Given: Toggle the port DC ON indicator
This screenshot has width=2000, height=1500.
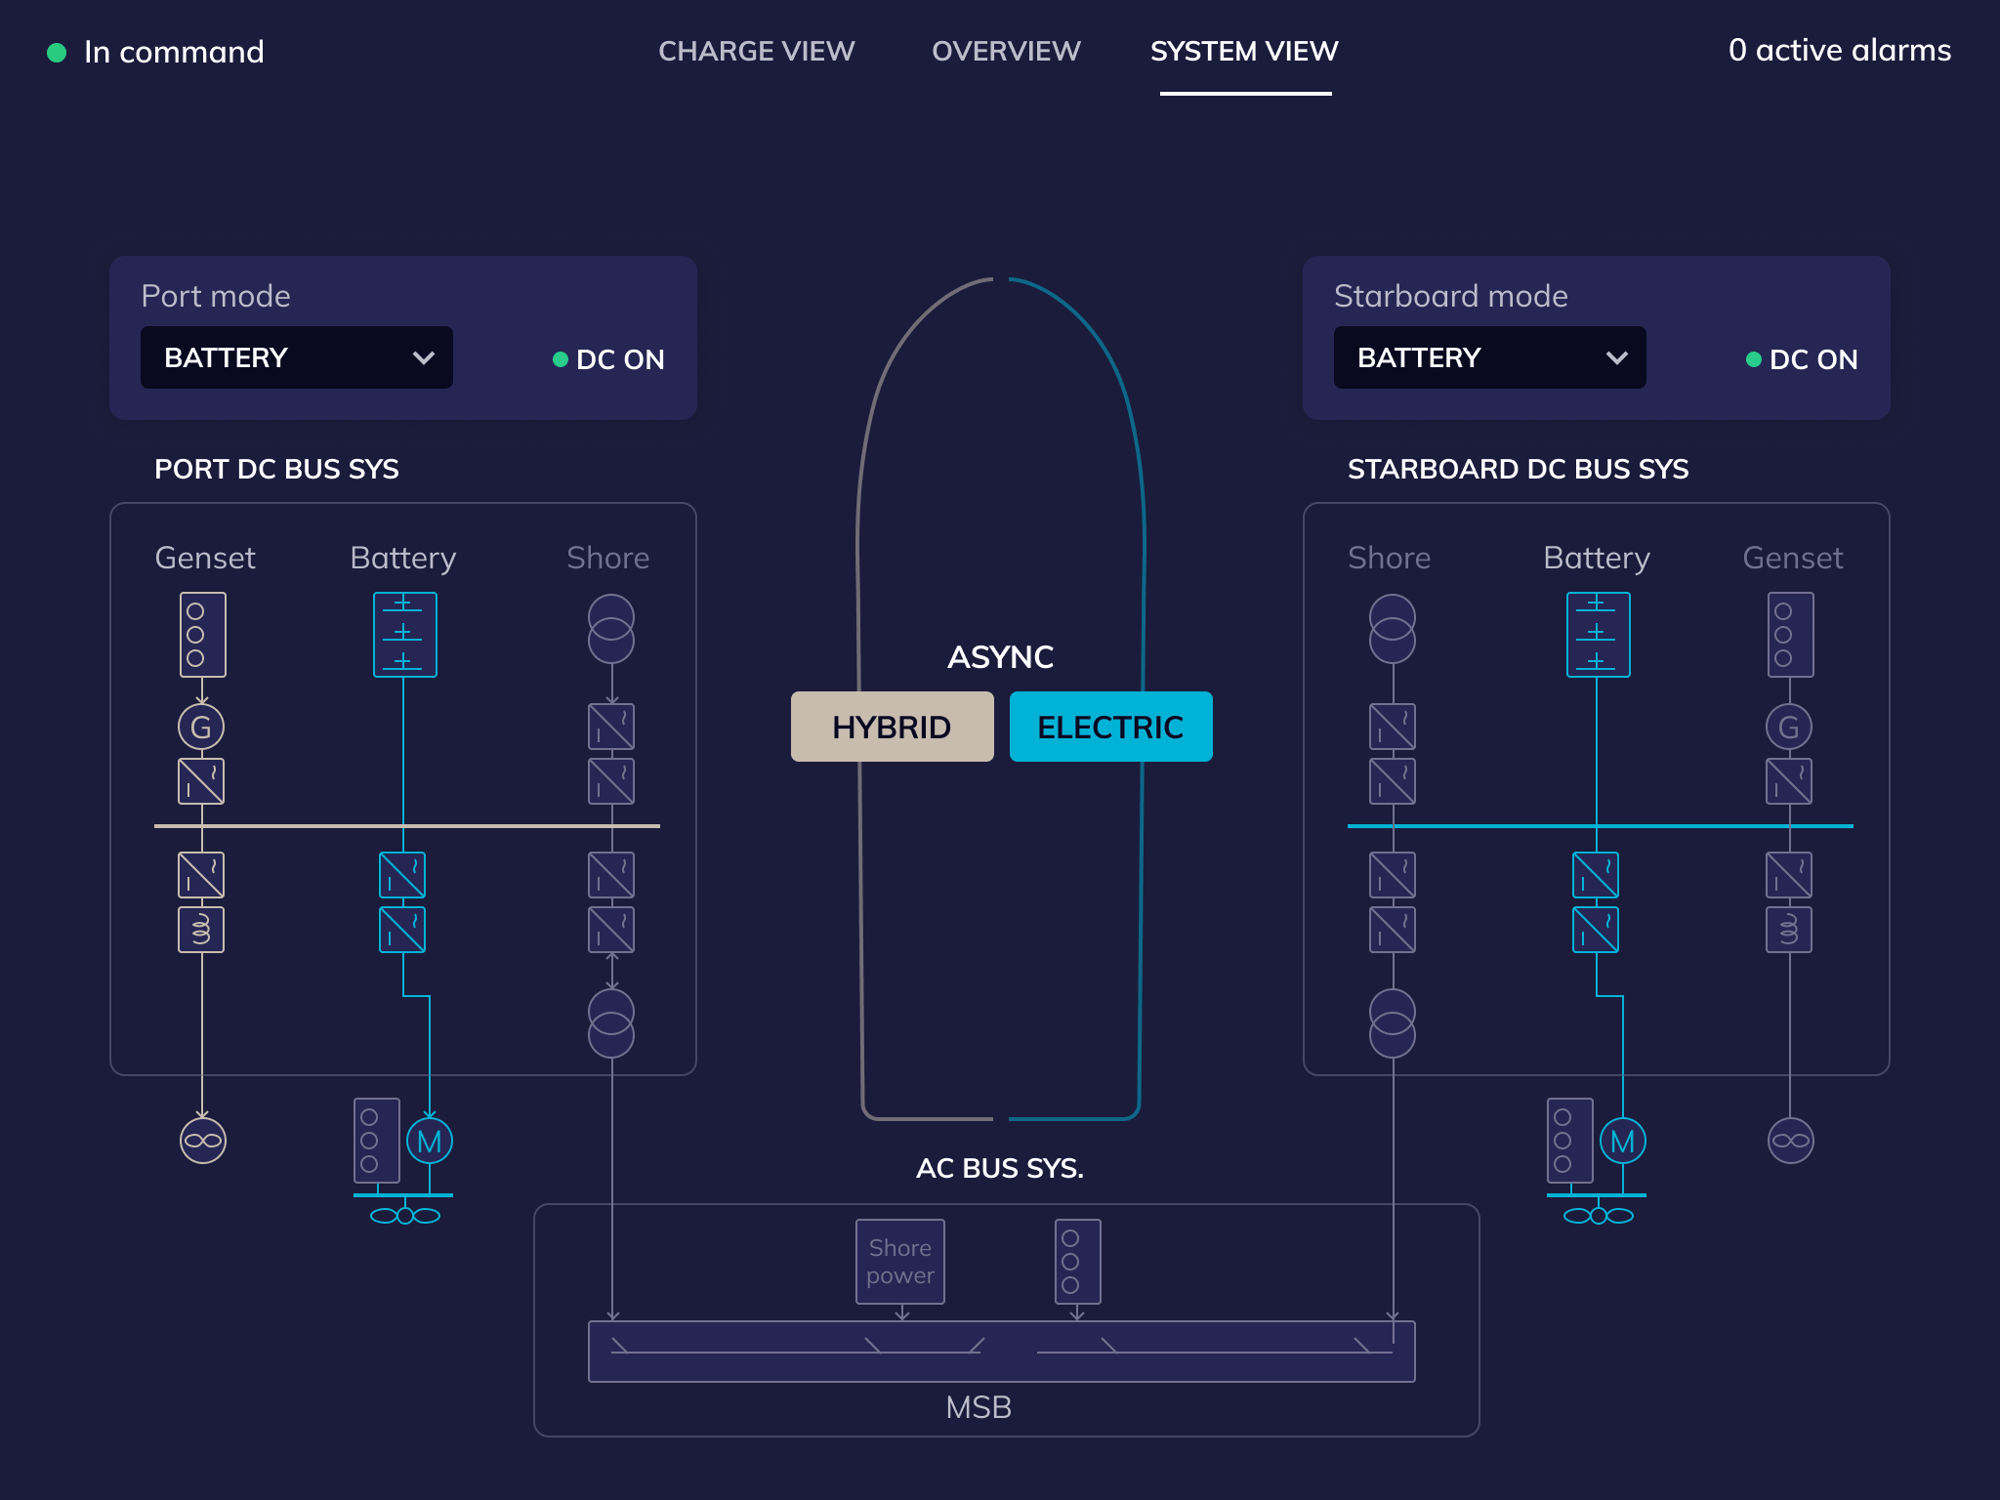Looking at the screenshot, I should click(x=609, y=359).
